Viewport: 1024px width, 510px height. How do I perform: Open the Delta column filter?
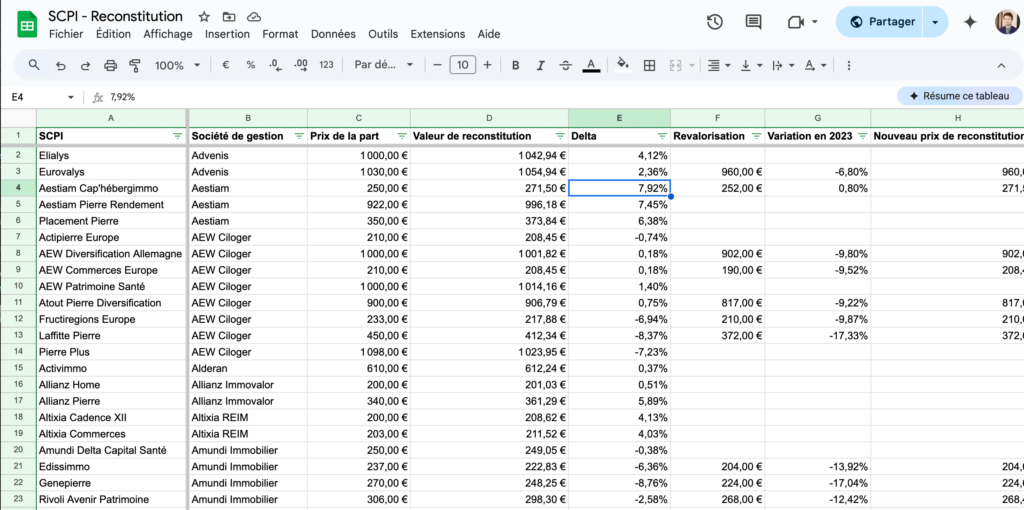[x=662, y=136]
